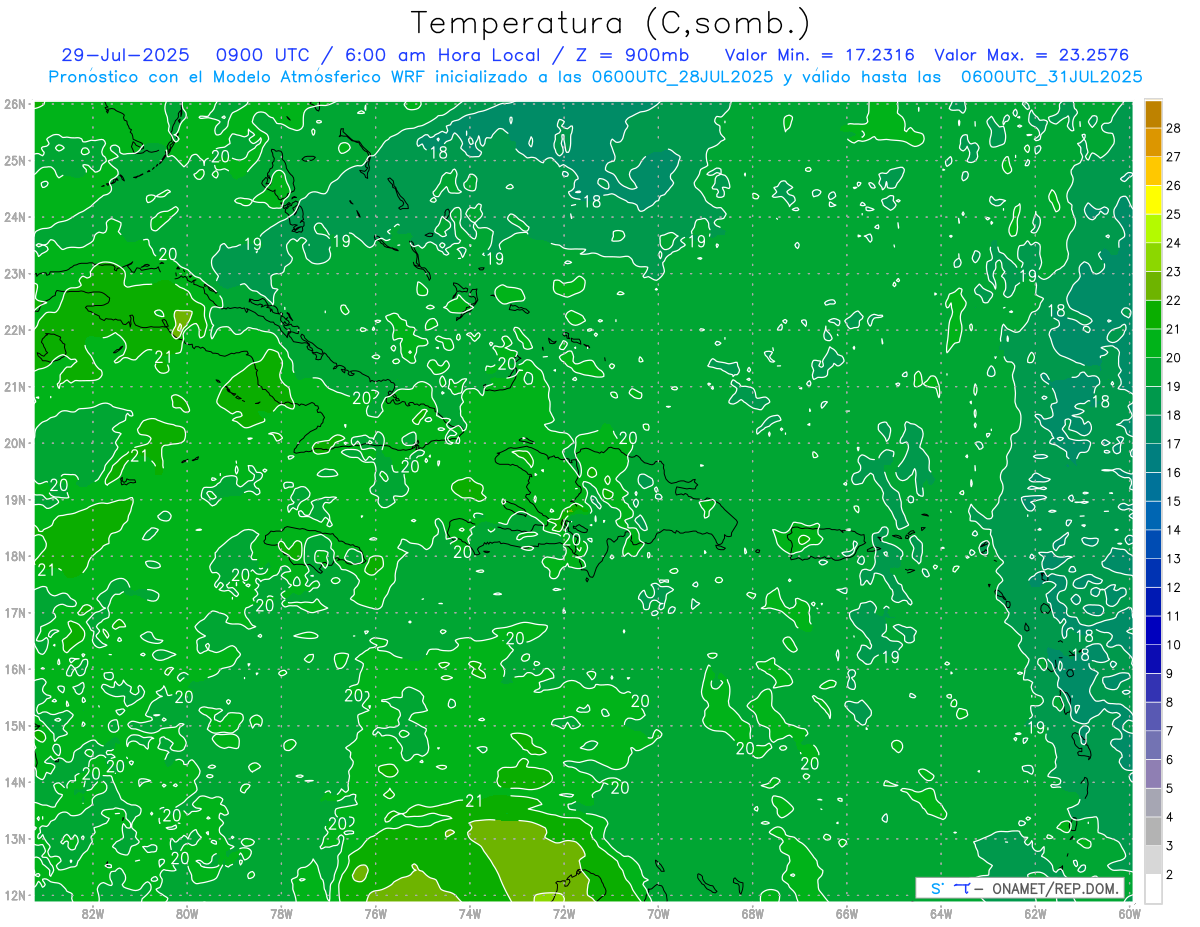Click the color scale label '21'
The image size is (1200, 927).
pyautogui.click(x=1173, y=329)
